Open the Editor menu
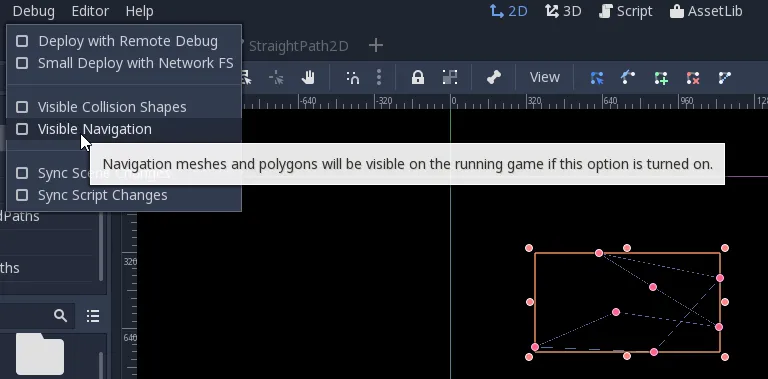768x379 pixels. click(x=90, y=11)
